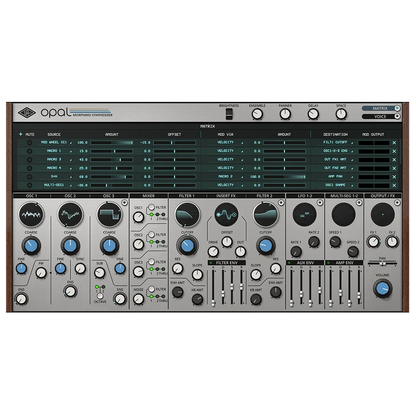Open the MOD WHEEL source dropdown
The height and width of the screenshot is (416, 416).
point(56,142)
